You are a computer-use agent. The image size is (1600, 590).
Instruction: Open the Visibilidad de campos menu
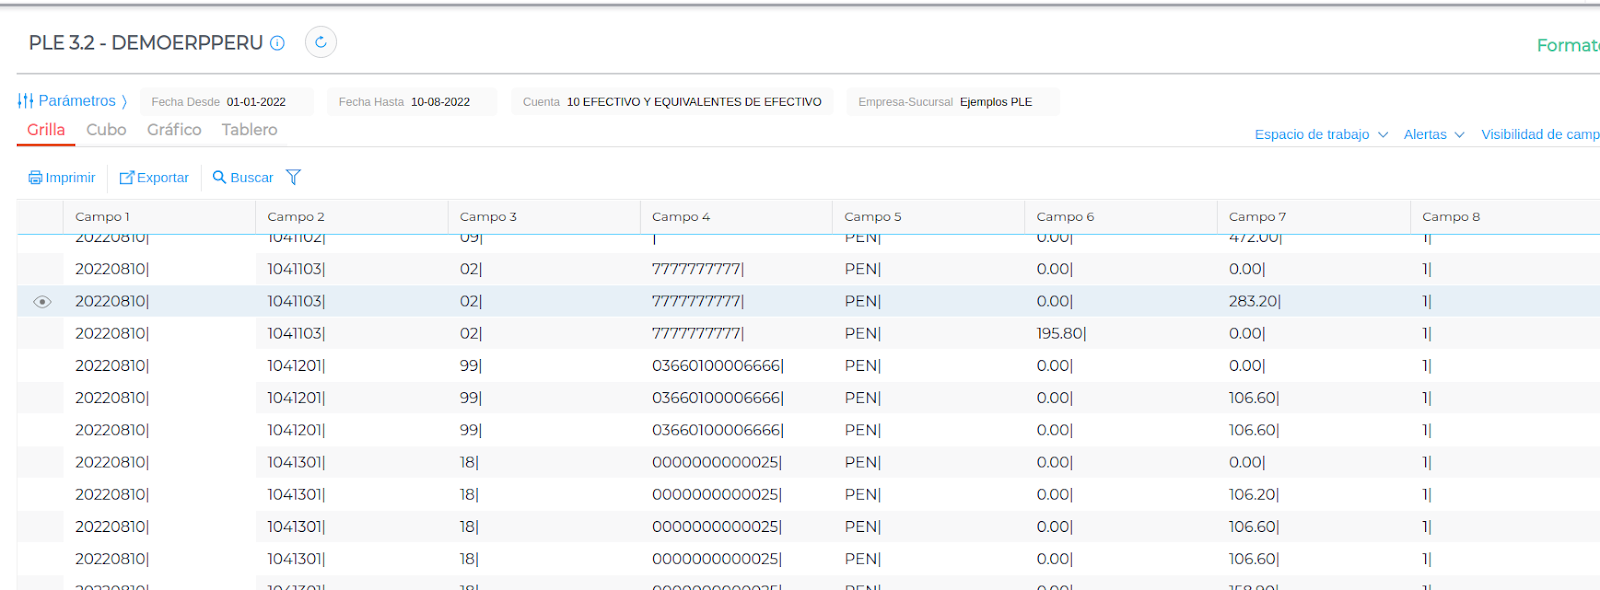(x=1540, y=134)
